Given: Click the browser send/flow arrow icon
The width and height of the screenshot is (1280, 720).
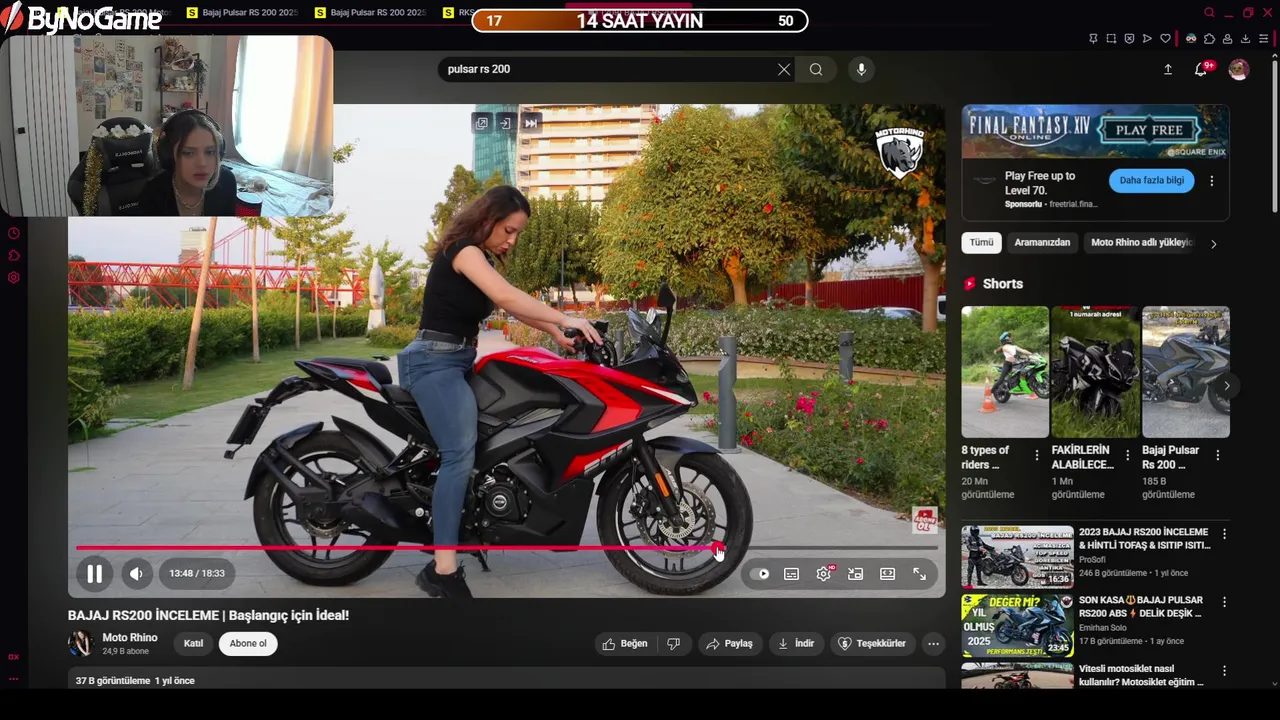Looking at the screenshot, I should (x=1147, y=39).
